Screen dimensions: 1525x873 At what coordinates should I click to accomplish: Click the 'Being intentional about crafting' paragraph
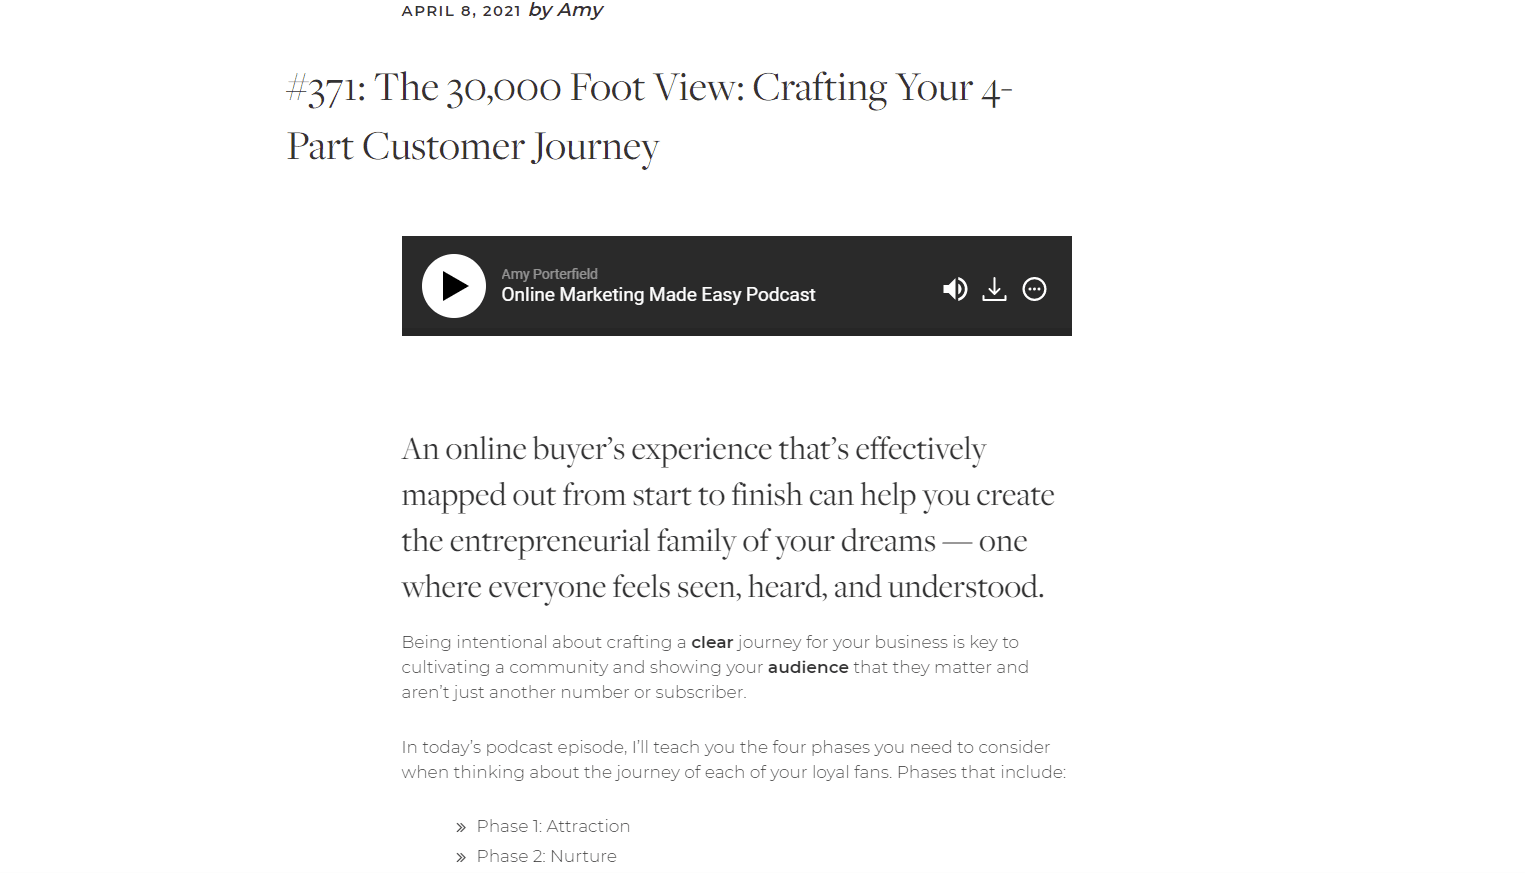point(715,667)
